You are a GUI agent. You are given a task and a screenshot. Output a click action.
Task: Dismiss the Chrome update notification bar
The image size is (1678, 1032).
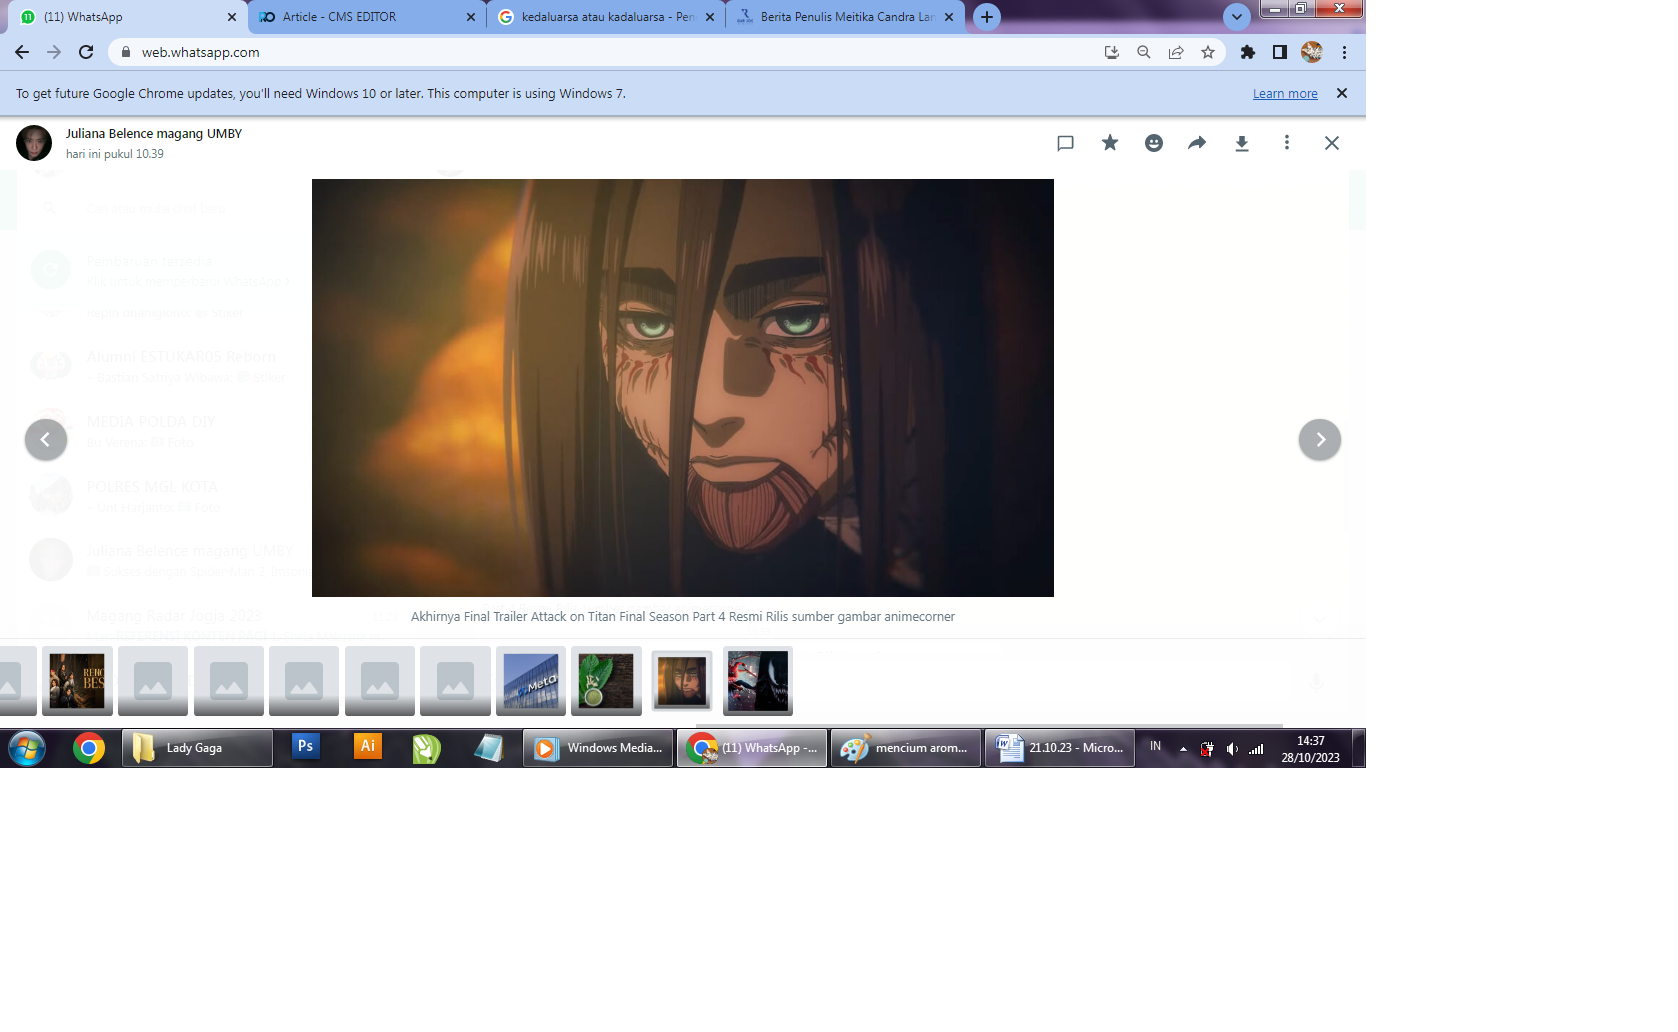(x=1342, y=93)
